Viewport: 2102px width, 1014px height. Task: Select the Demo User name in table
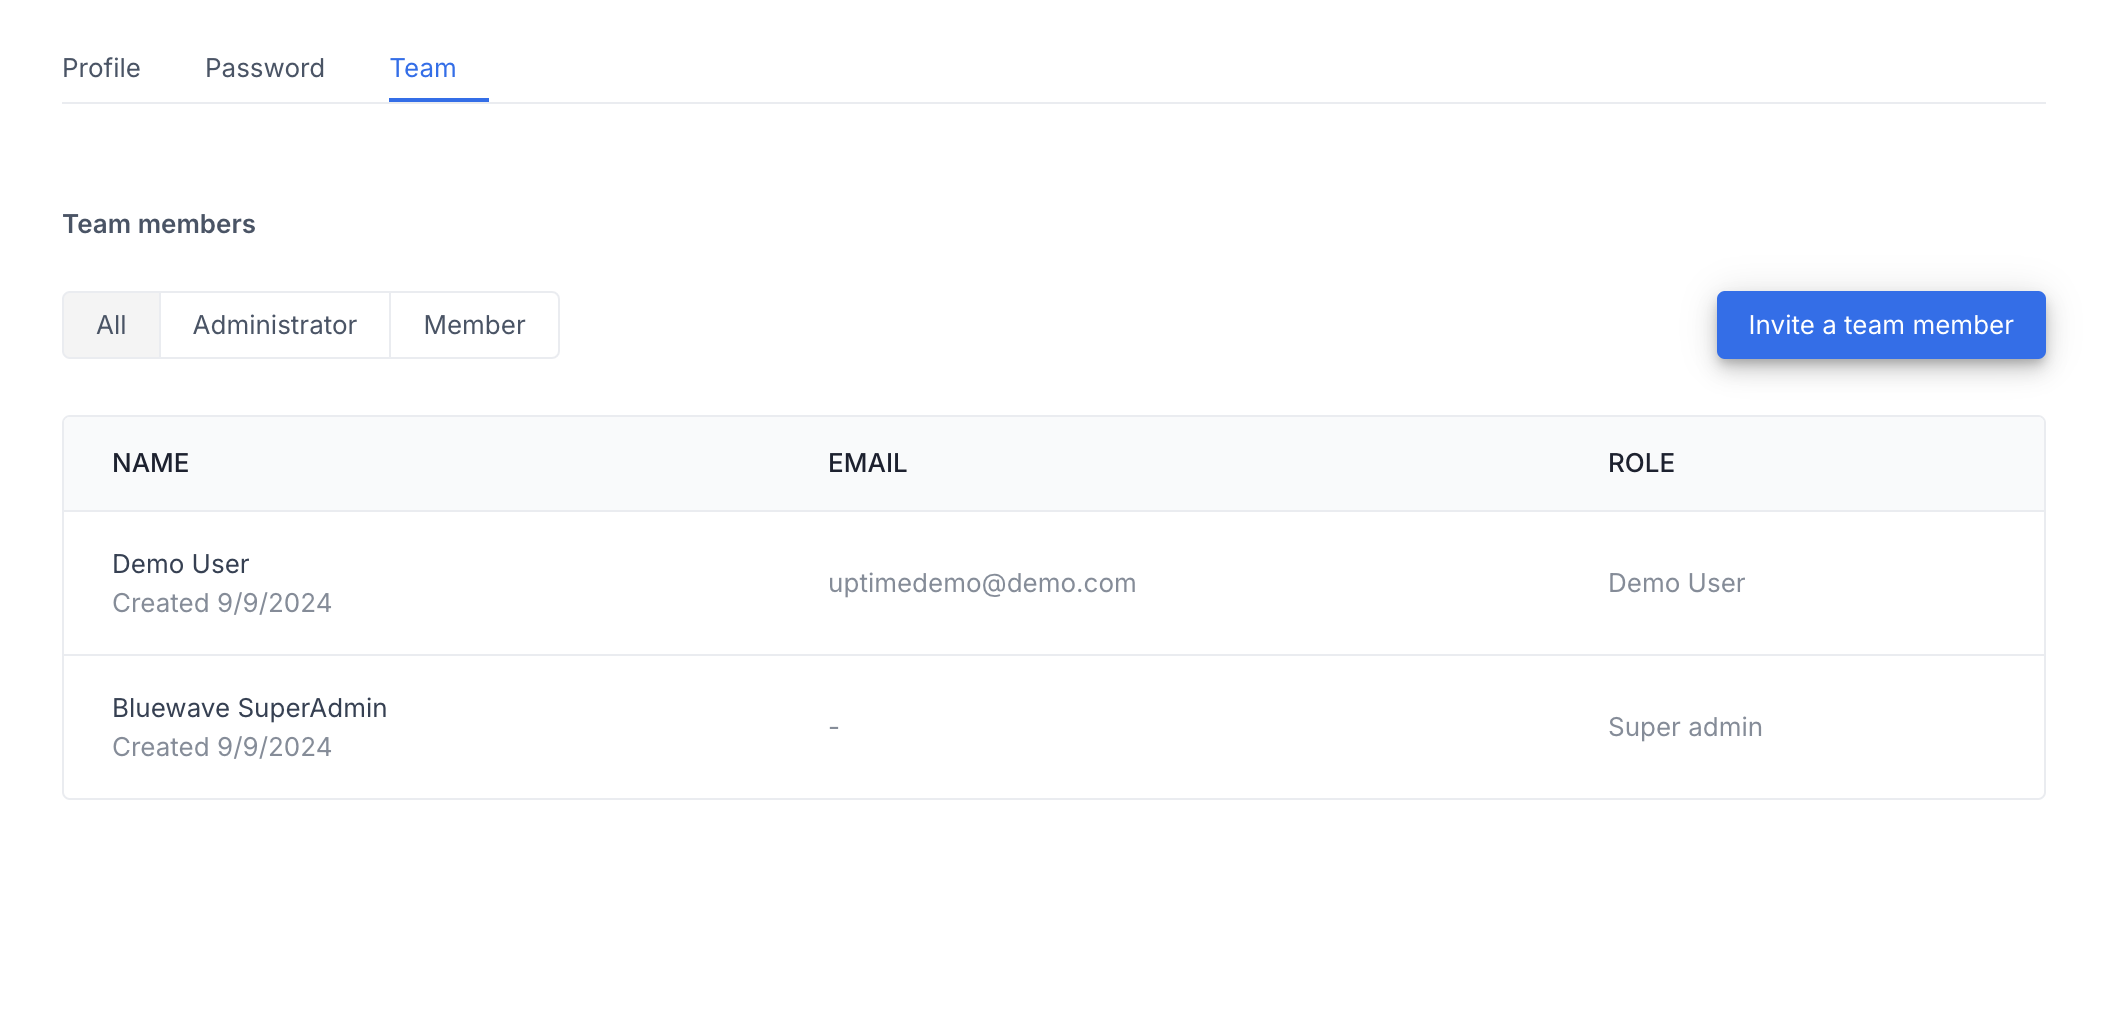[x=181, y=564]
